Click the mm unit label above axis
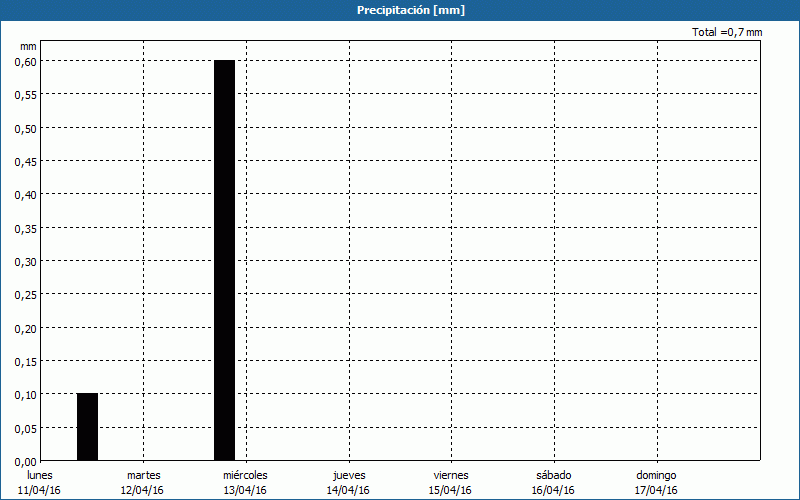 pos(28,46)
